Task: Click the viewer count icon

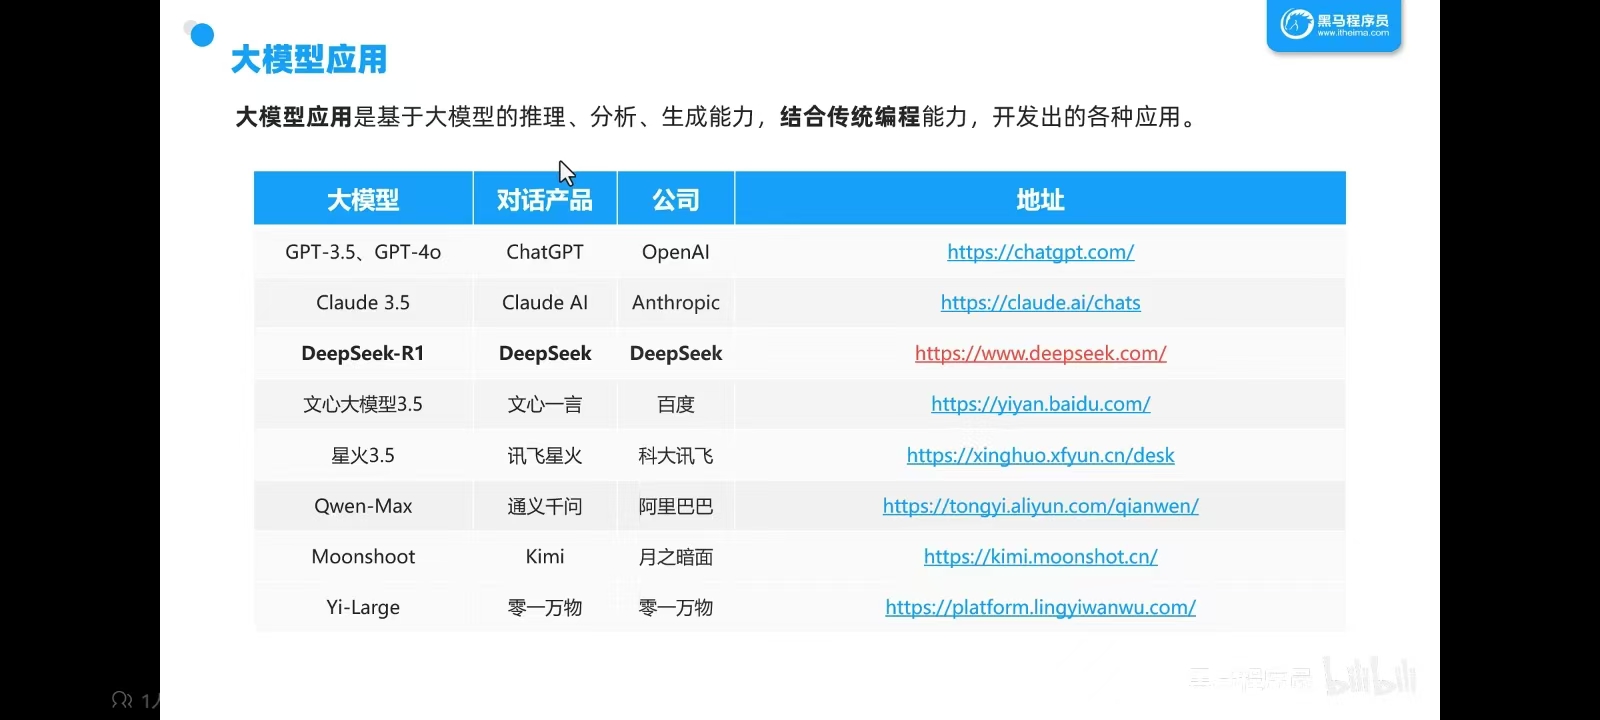Action: coord(122,700)
